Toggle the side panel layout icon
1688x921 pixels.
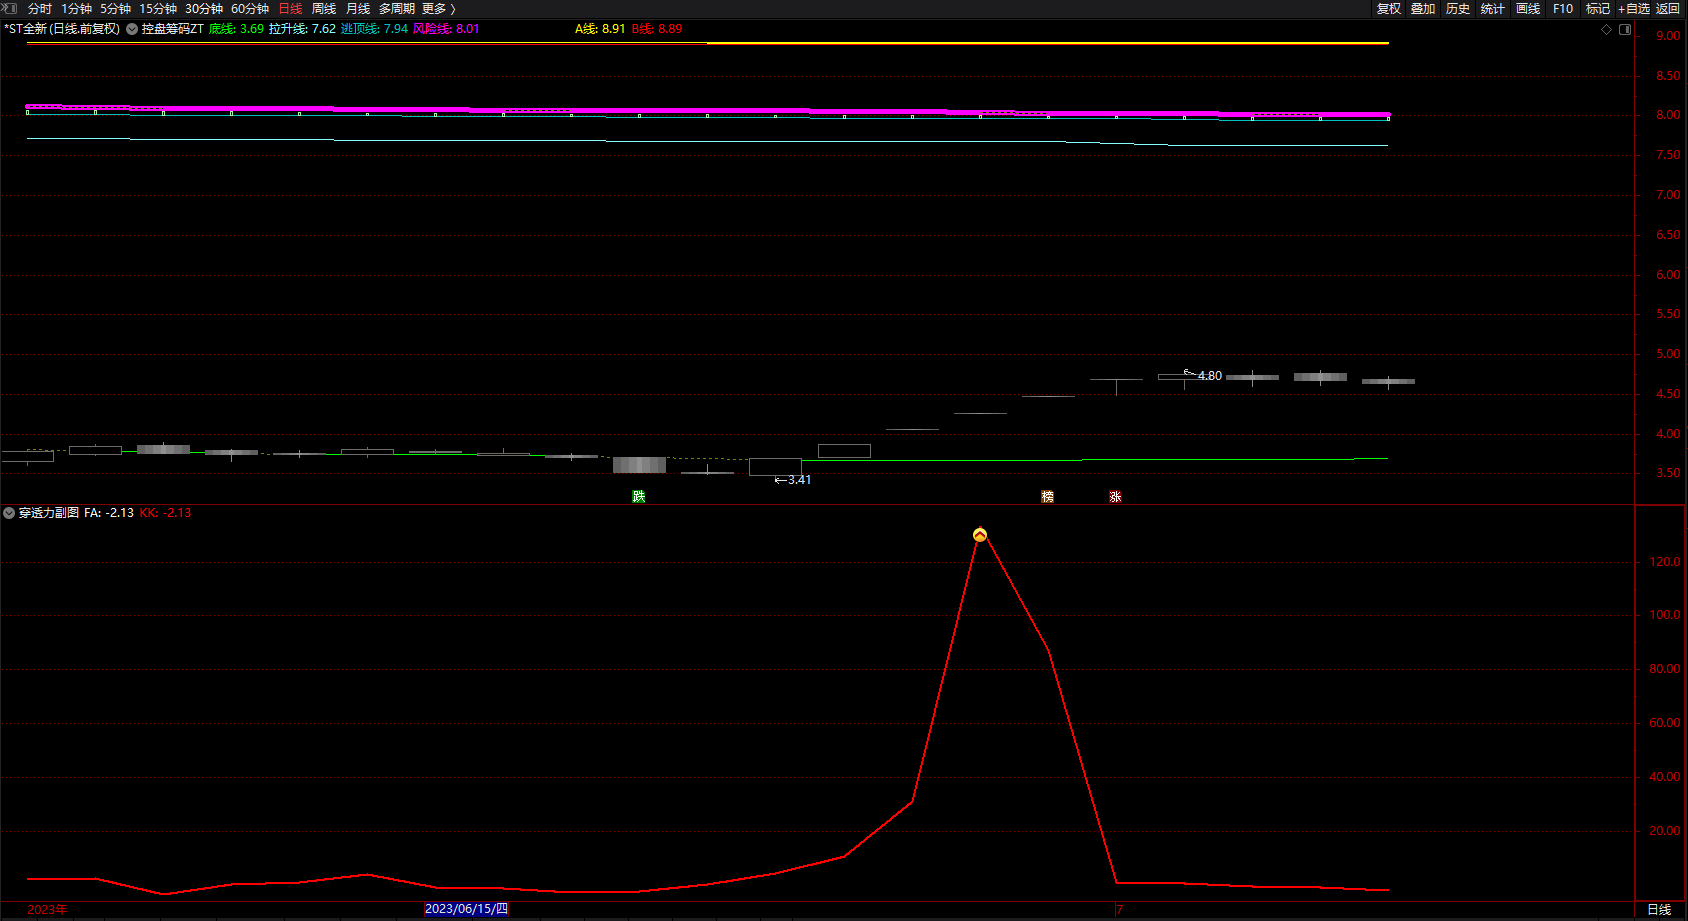coord(1625,29)
